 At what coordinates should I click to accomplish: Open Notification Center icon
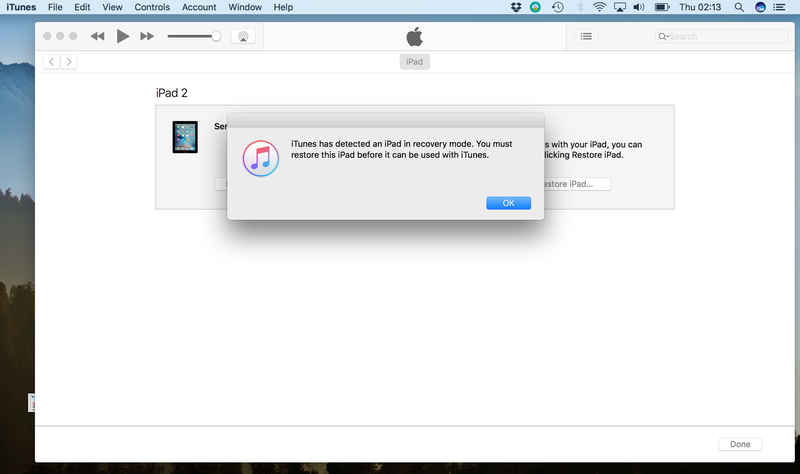[779, 7]
